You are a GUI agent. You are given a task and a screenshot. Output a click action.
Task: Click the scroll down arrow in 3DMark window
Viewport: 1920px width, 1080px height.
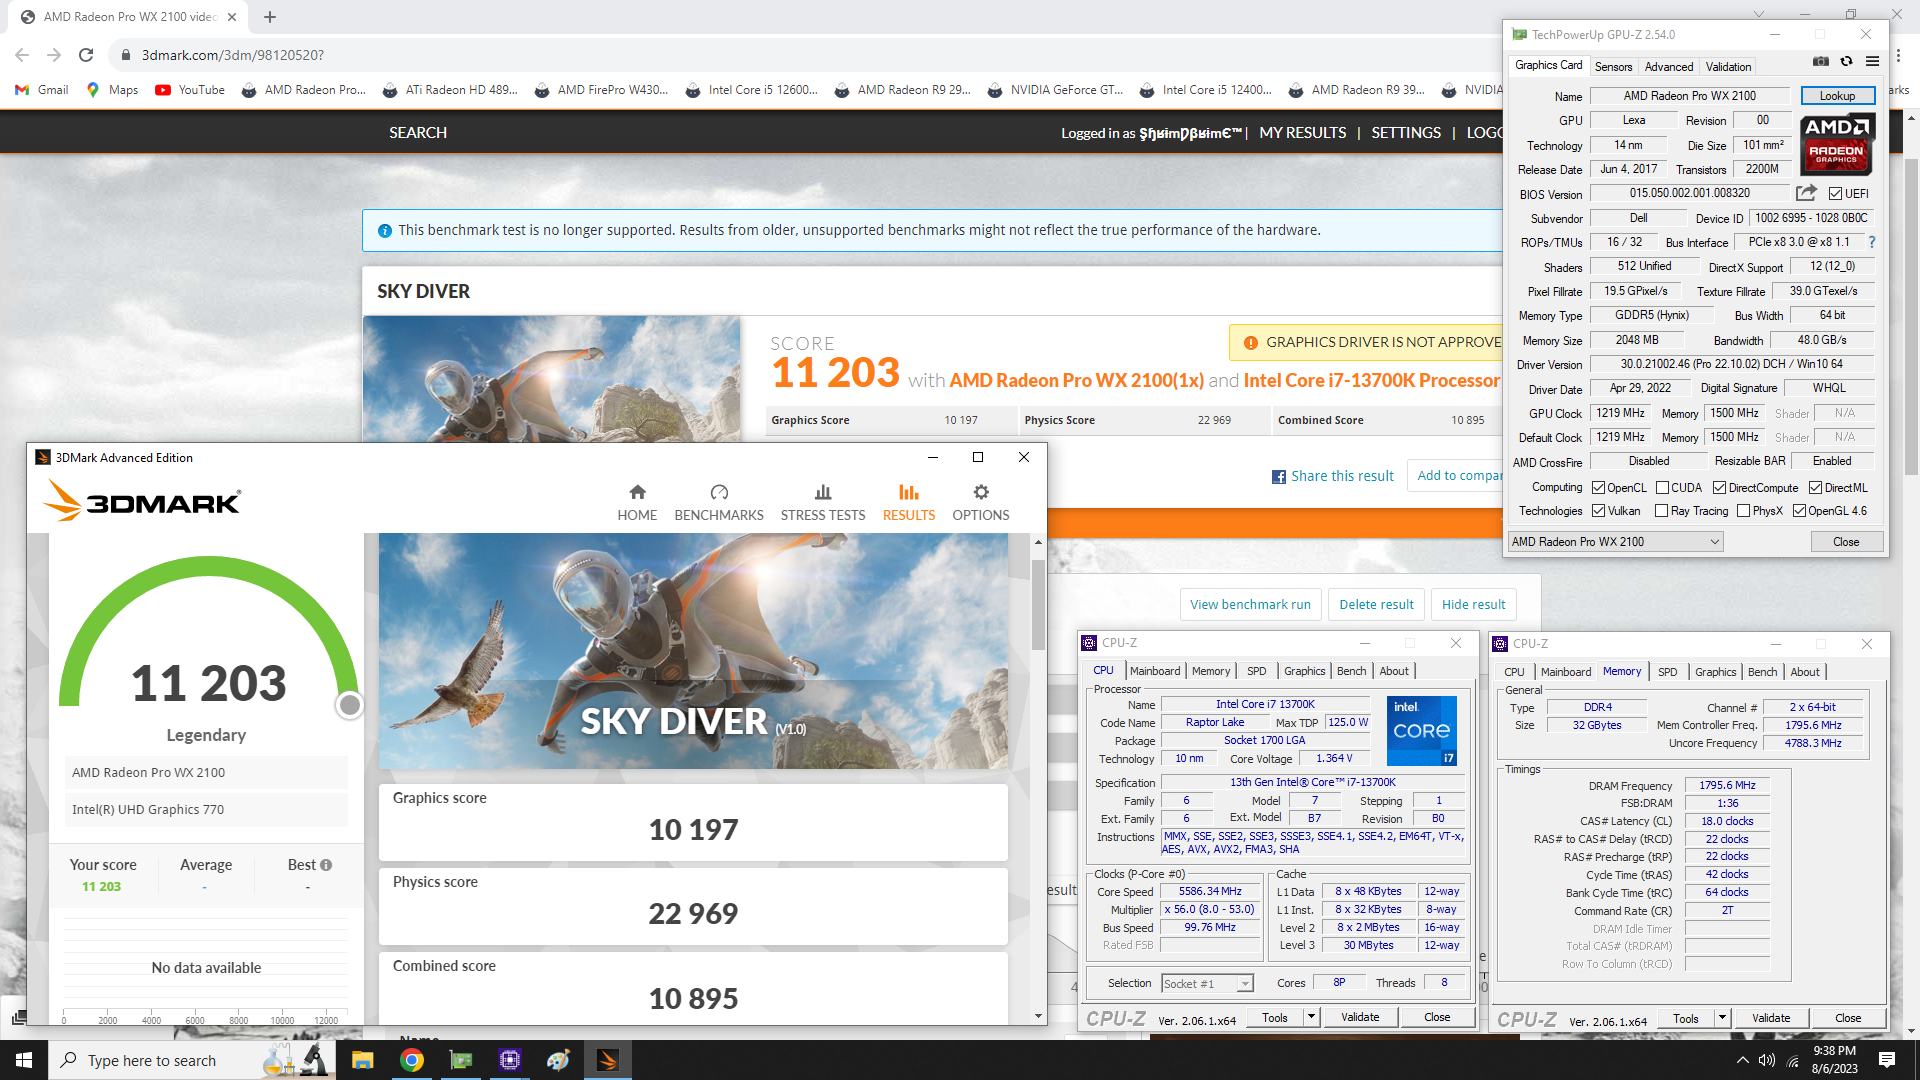(x=1038, y=1016)
